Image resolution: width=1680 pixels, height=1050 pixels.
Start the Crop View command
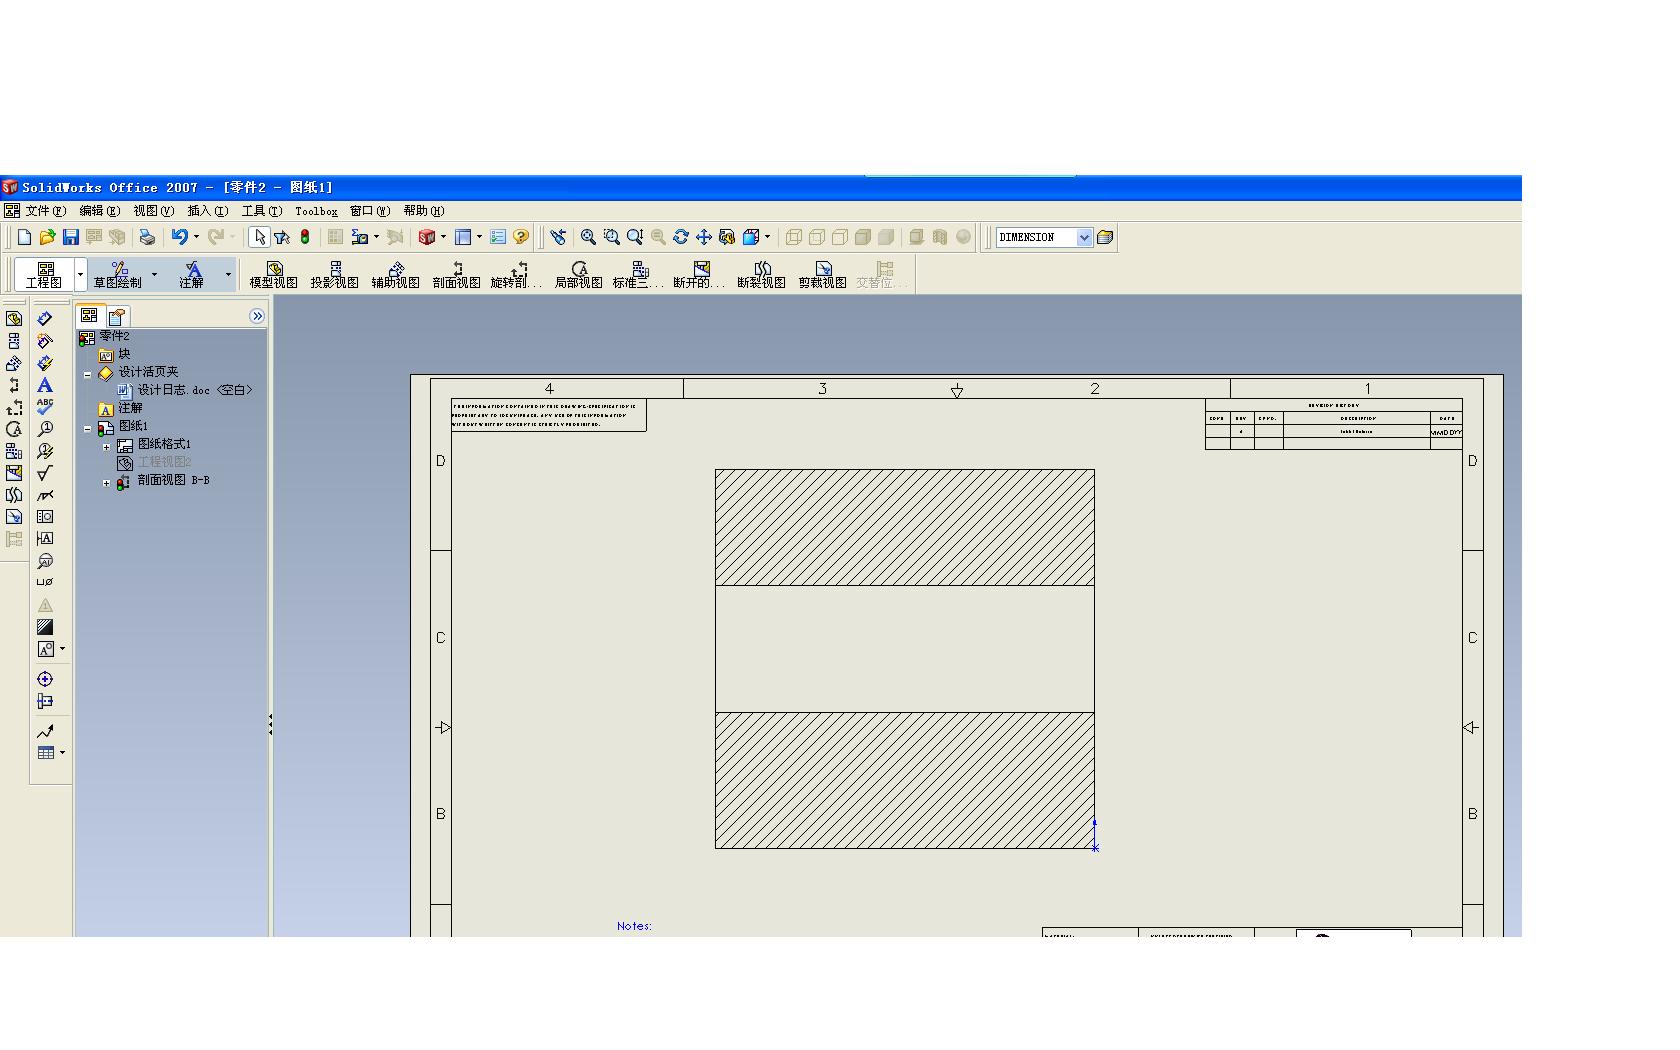pyautogui.click(x=822, y=275)
